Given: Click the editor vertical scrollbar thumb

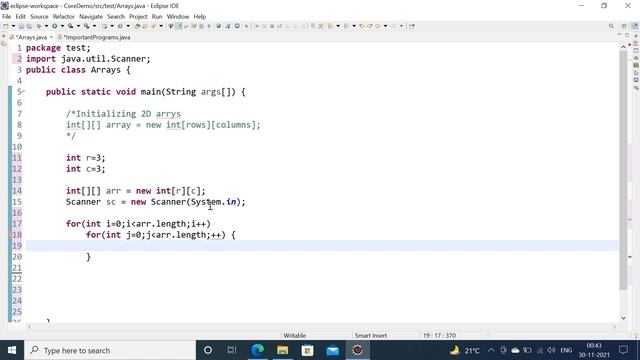Looking at the screenshot, I should [x=623, y=170].
